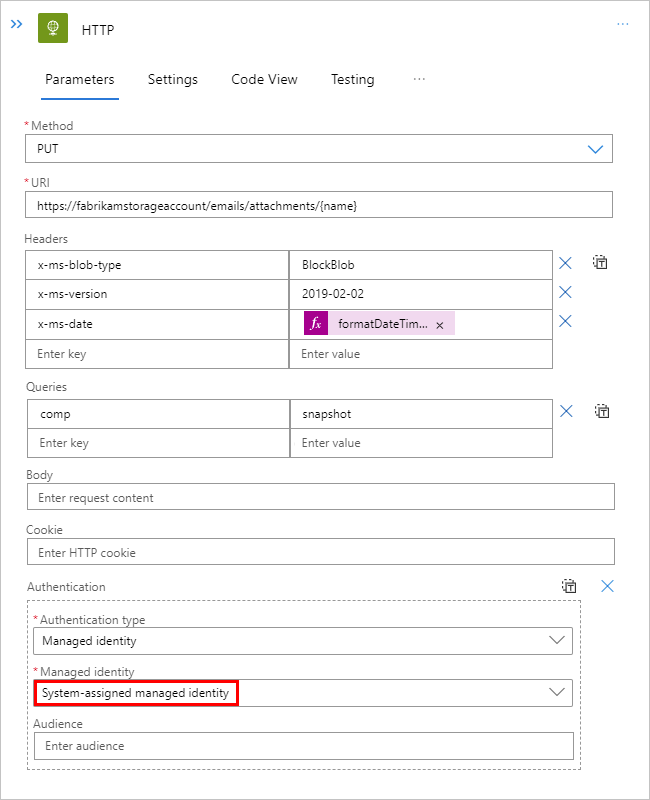Toggle the Authentication text mode icon
Screen dimensions: 650x800
point(569,586)
